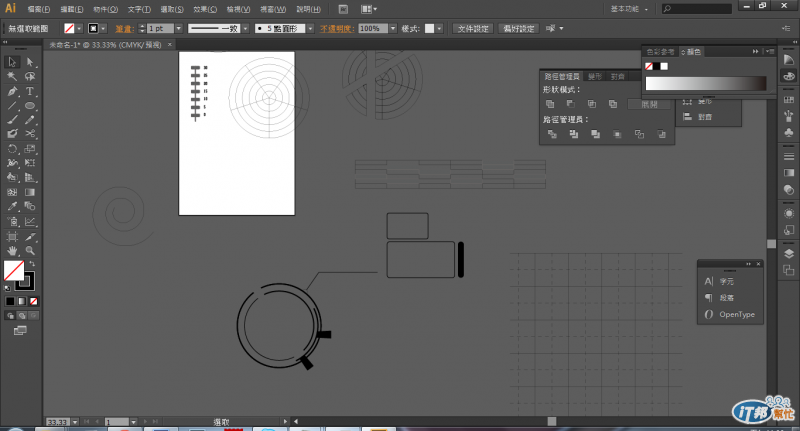
Task: Switch to the 變形 tab in Pathfinder panel
Action: (595, 77)
